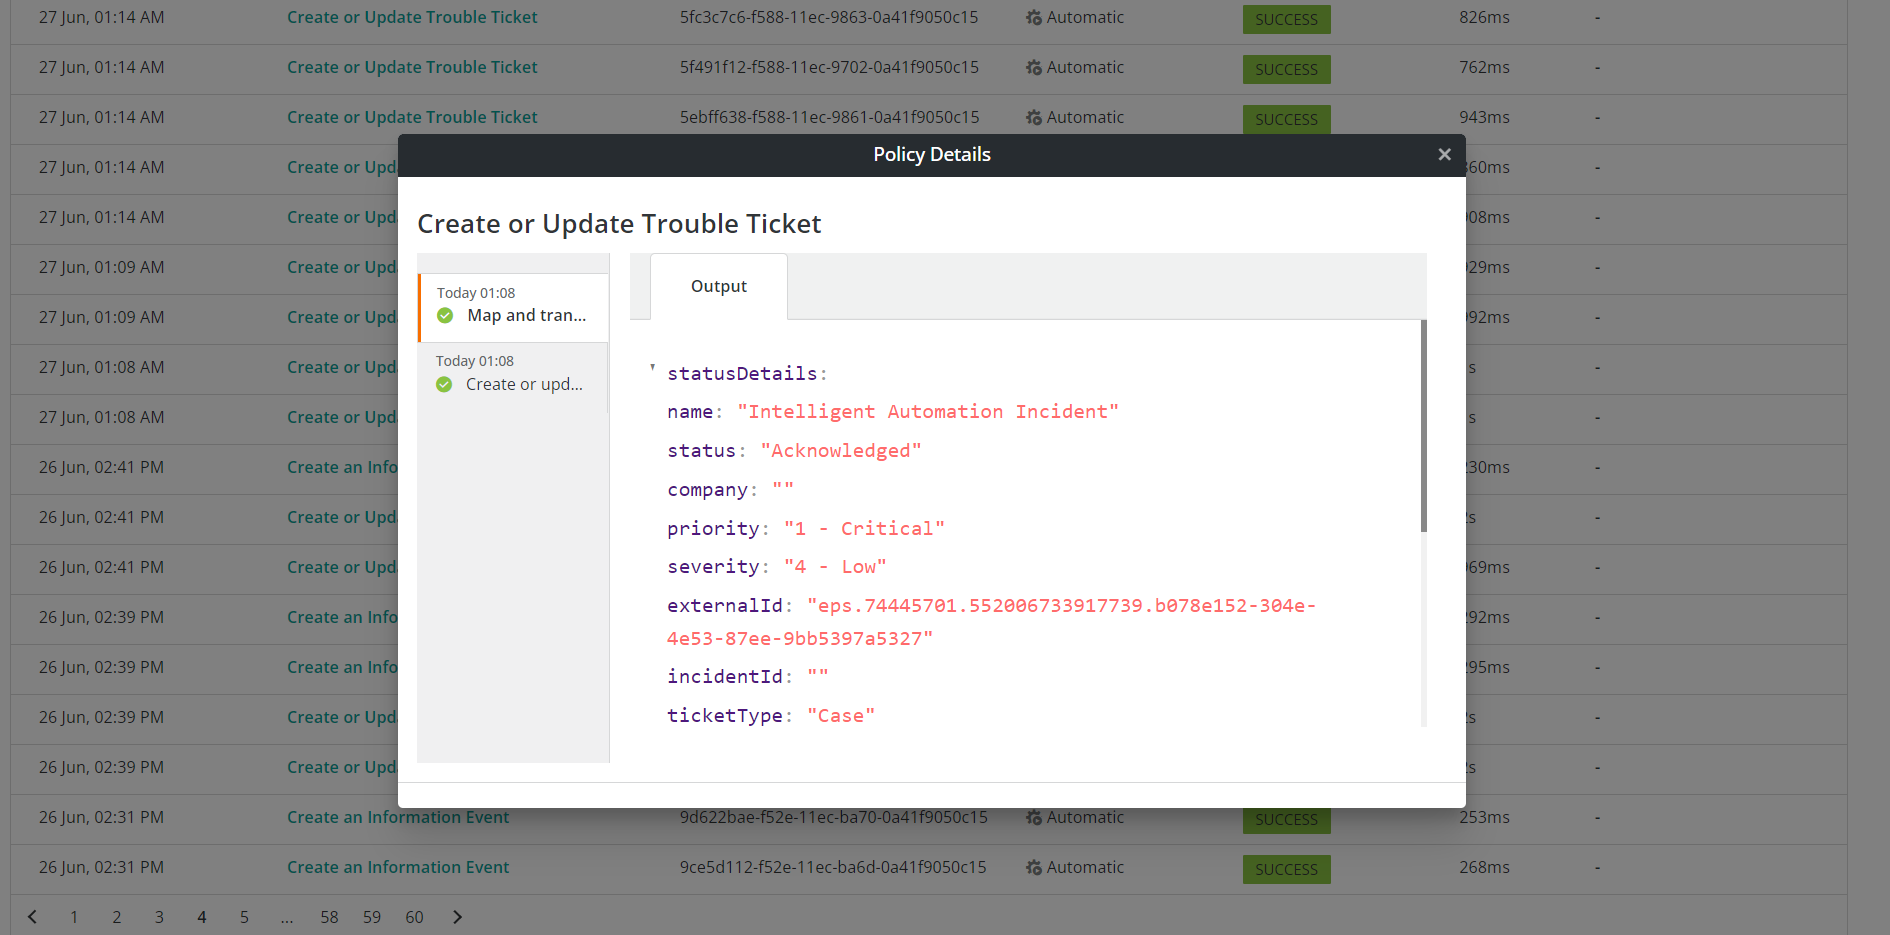Click SUCCESS badge in 268ms row
The image size is (1890, 935).
coord(1286,869)
